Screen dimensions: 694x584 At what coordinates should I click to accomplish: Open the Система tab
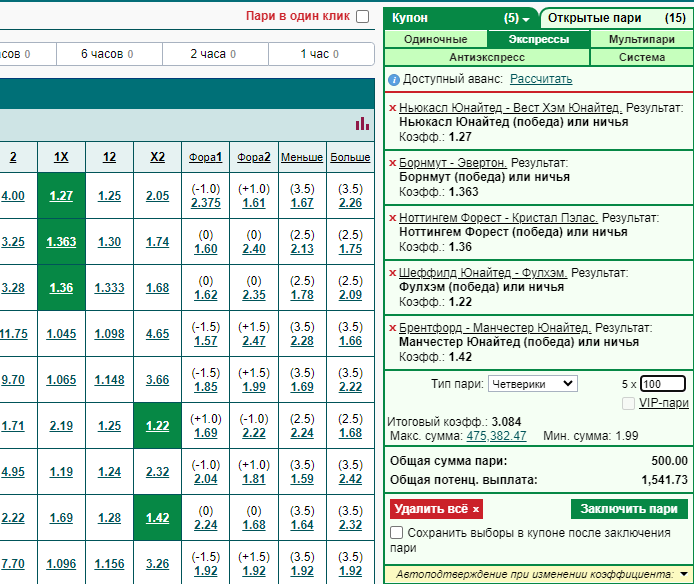click(641, 57)
